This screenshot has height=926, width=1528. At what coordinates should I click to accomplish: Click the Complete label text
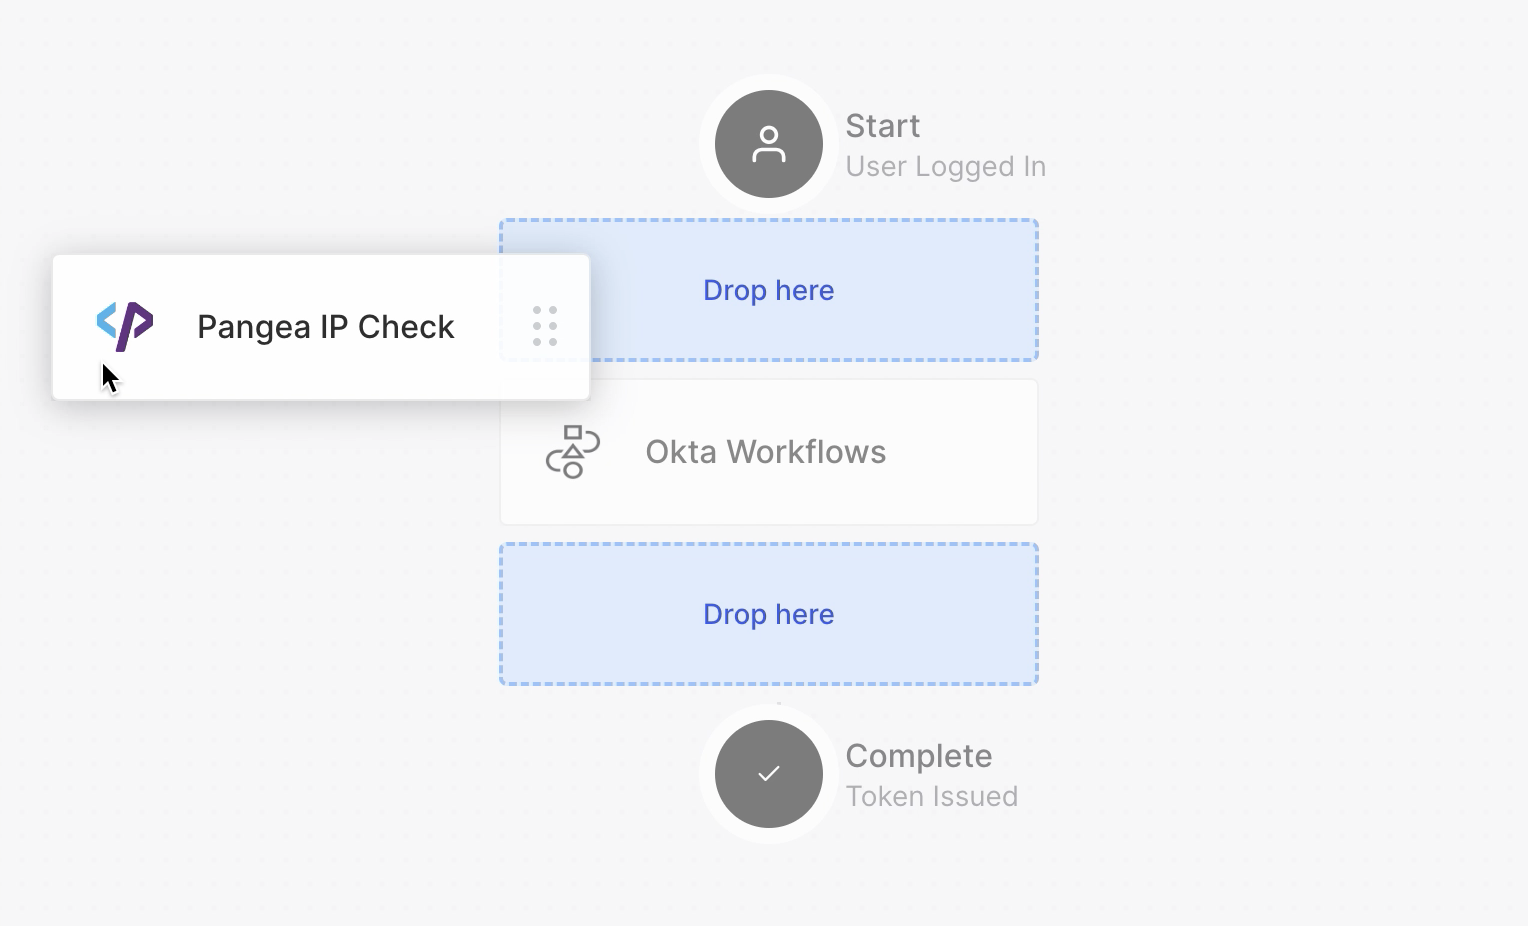919,756
